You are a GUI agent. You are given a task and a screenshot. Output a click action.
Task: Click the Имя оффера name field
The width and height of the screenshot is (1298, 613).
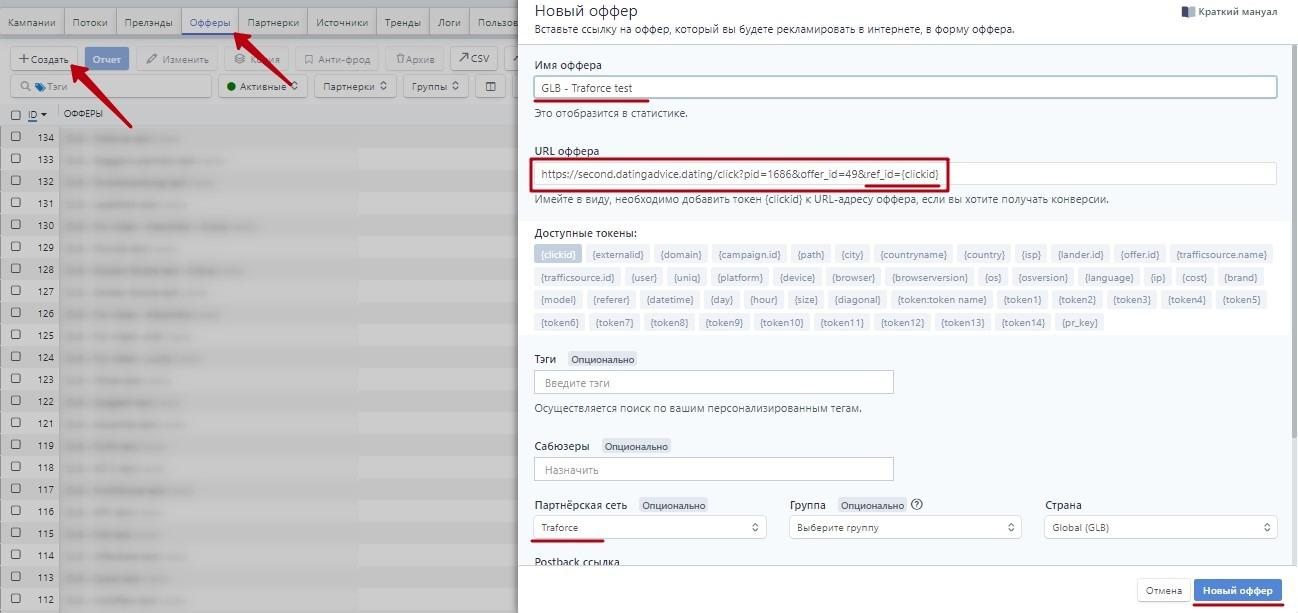point(905,87)
